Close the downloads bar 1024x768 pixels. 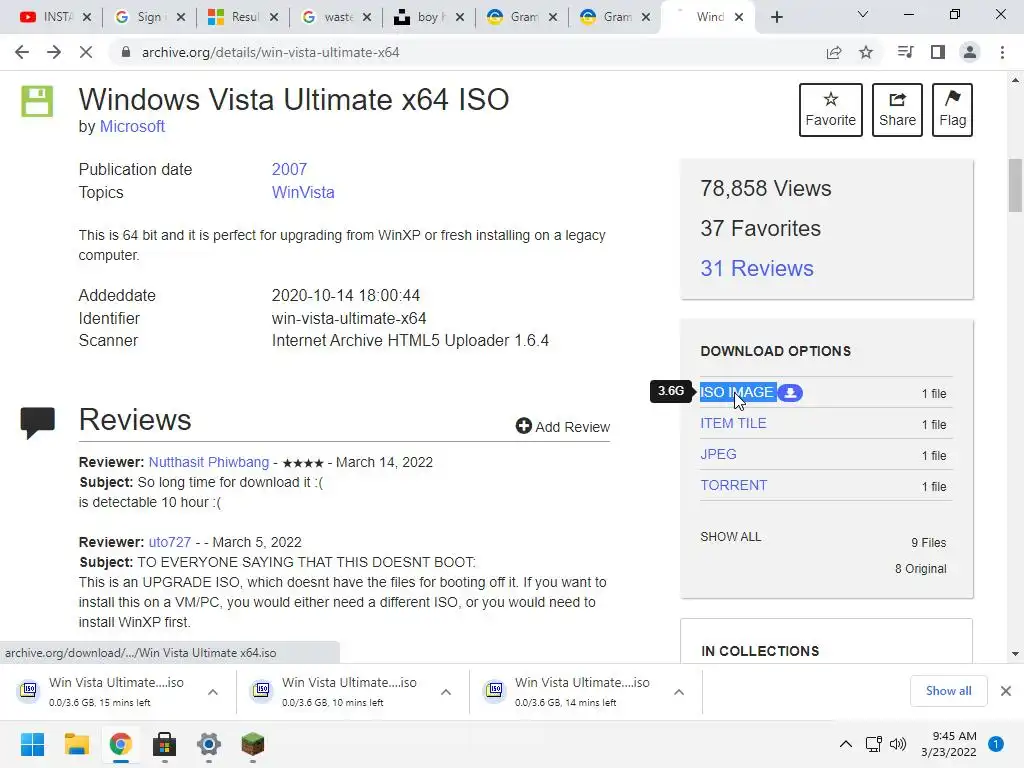click(1006, 691)
